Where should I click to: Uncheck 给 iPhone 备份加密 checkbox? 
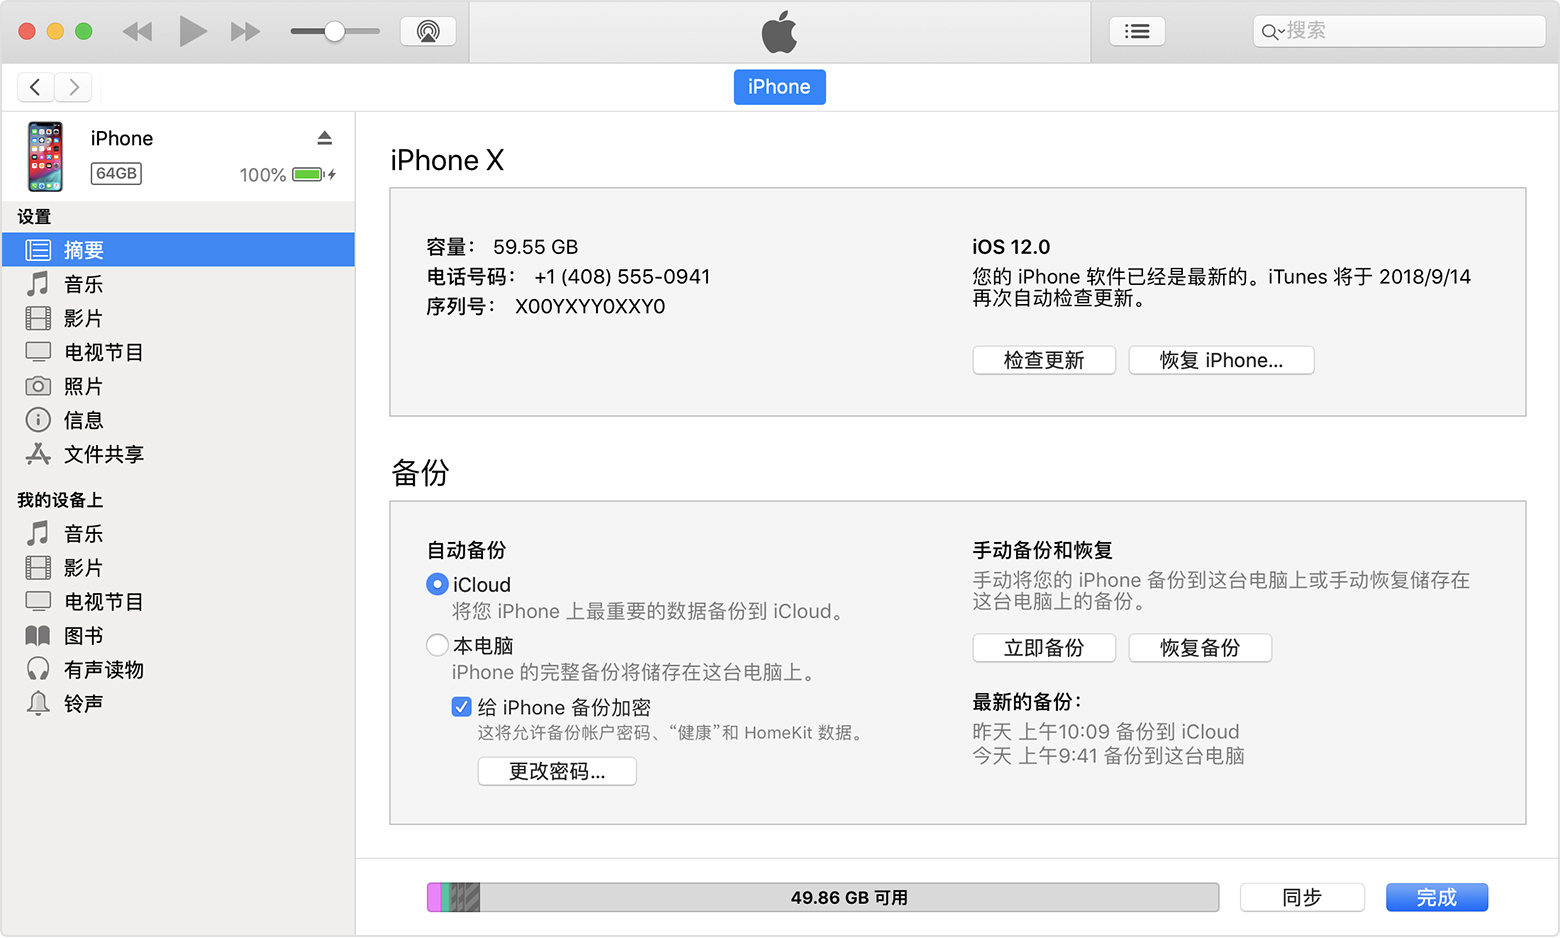point(461,707)
